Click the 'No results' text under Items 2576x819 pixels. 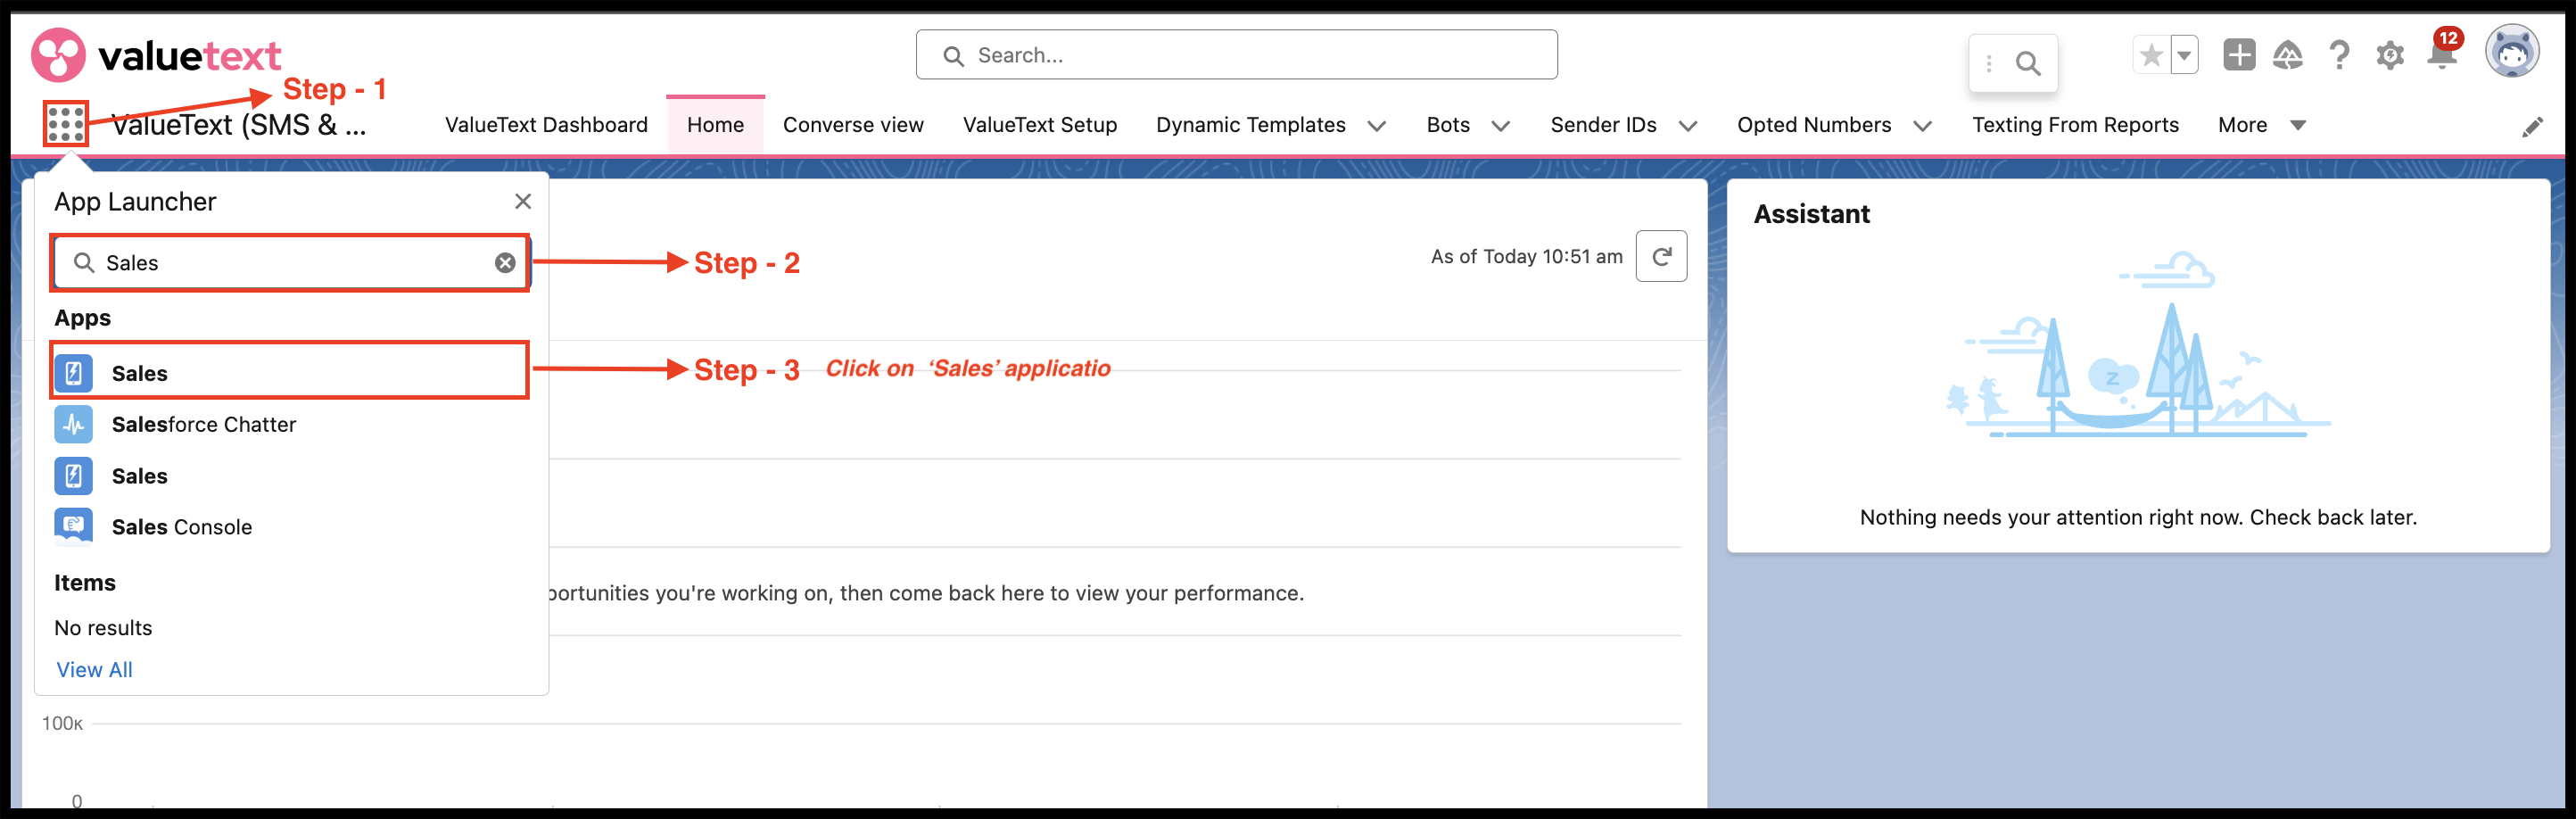point(103,627)
